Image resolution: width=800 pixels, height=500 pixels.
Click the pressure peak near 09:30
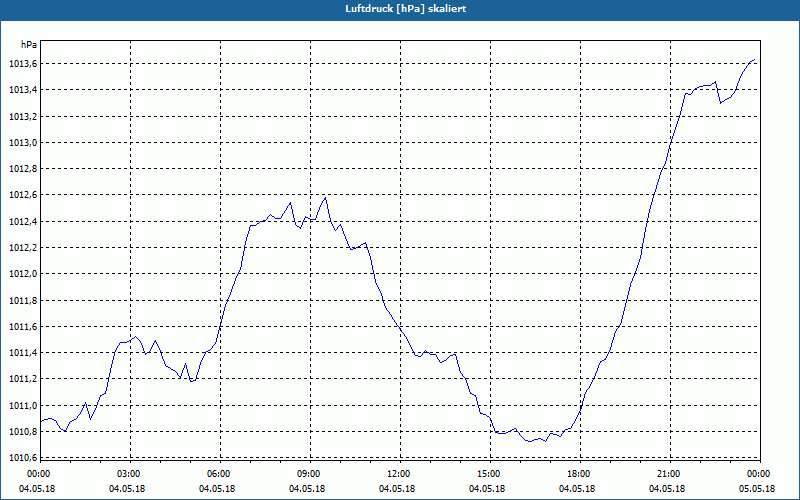325,197
